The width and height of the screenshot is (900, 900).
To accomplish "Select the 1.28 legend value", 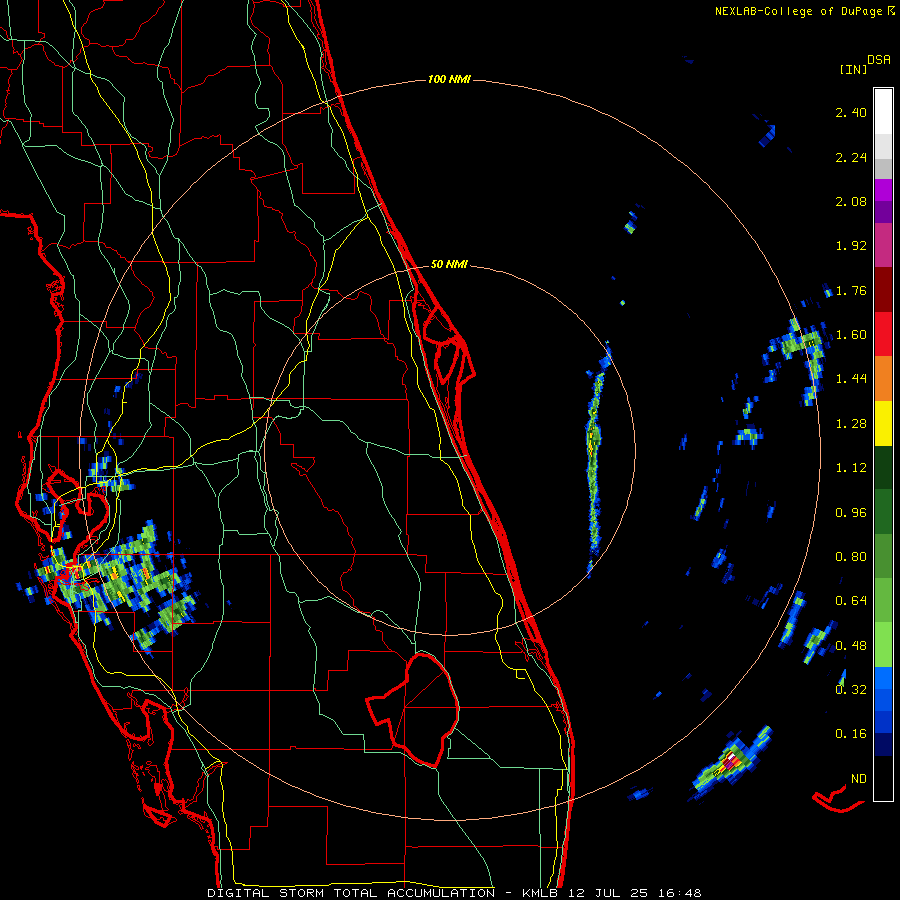I will [851, 424].
